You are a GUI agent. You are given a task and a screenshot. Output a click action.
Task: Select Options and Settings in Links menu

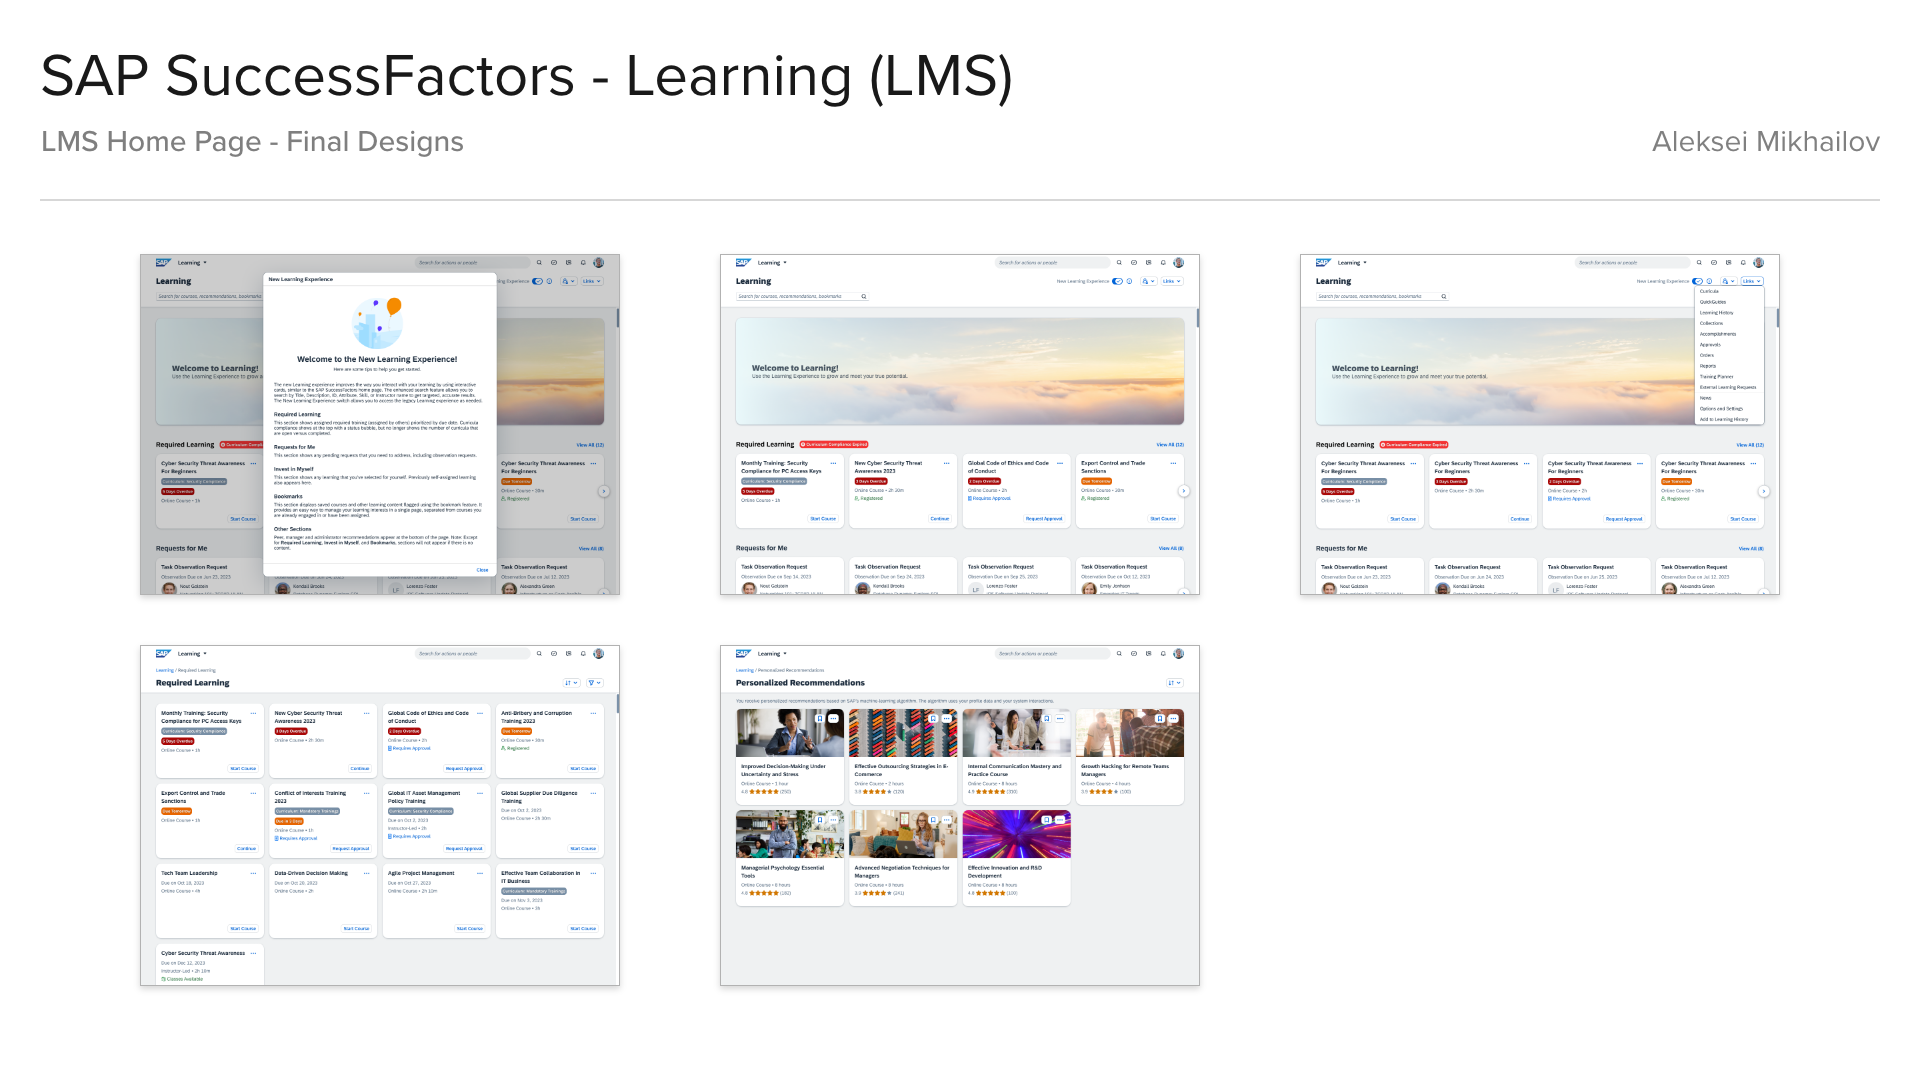(x=1721, y=408)
